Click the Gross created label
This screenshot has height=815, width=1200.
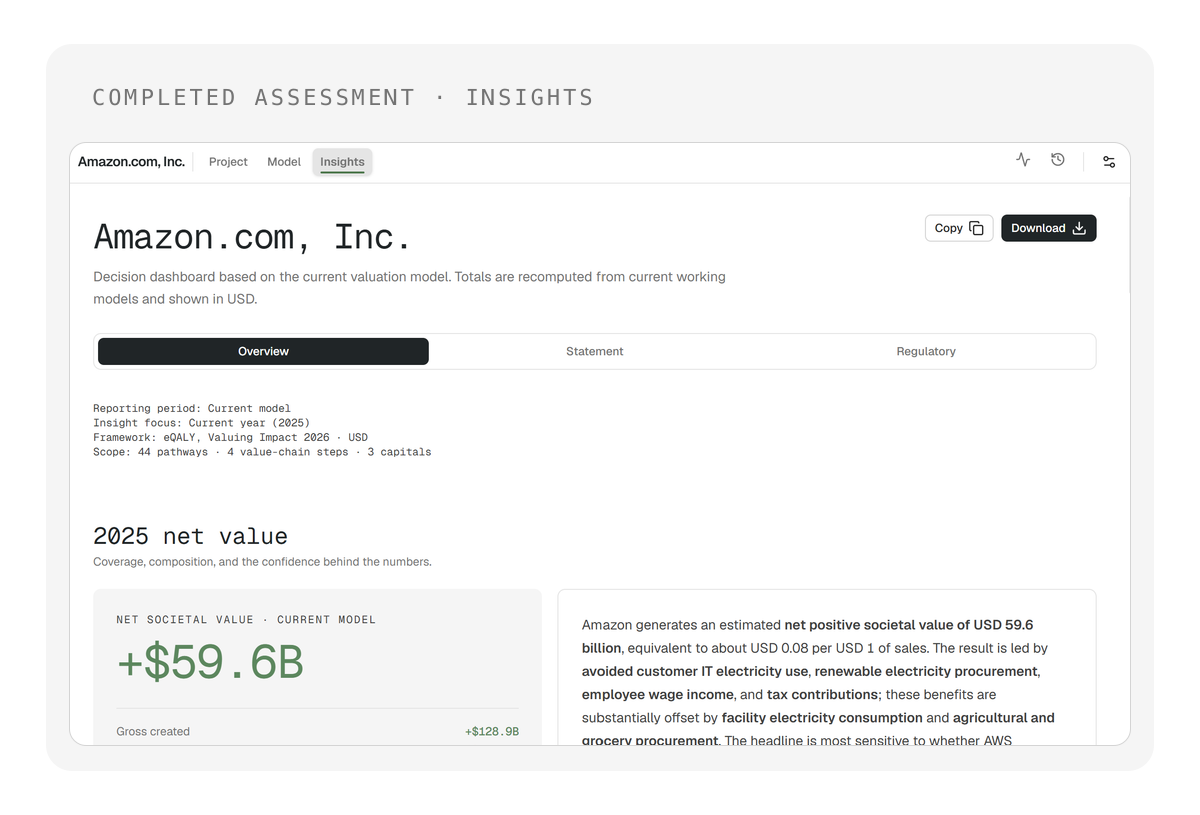pyautogui.click(x=153, y=732)
